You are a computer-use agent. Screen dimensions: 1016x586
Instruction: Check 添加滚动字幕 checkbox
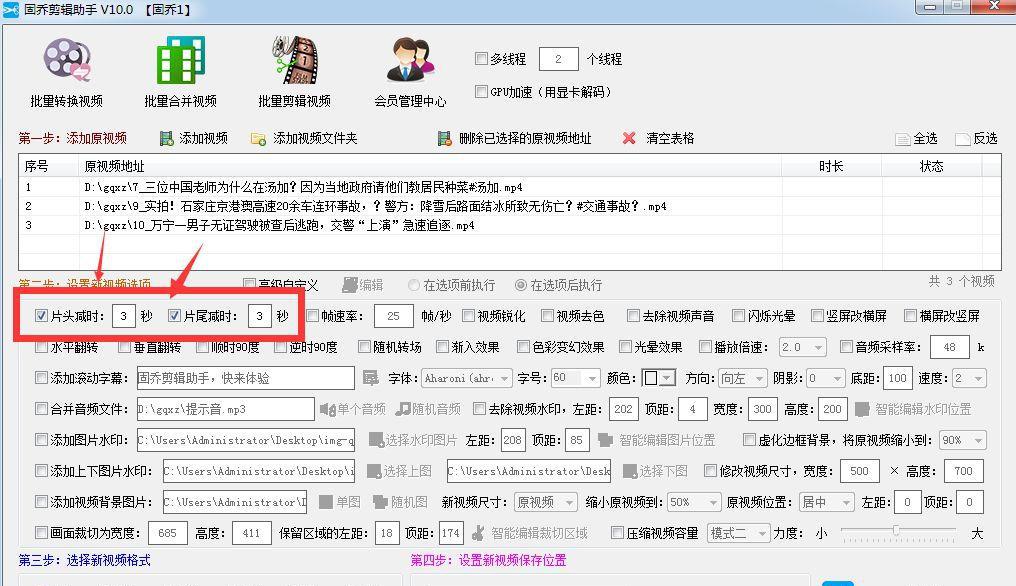point(41,377)
